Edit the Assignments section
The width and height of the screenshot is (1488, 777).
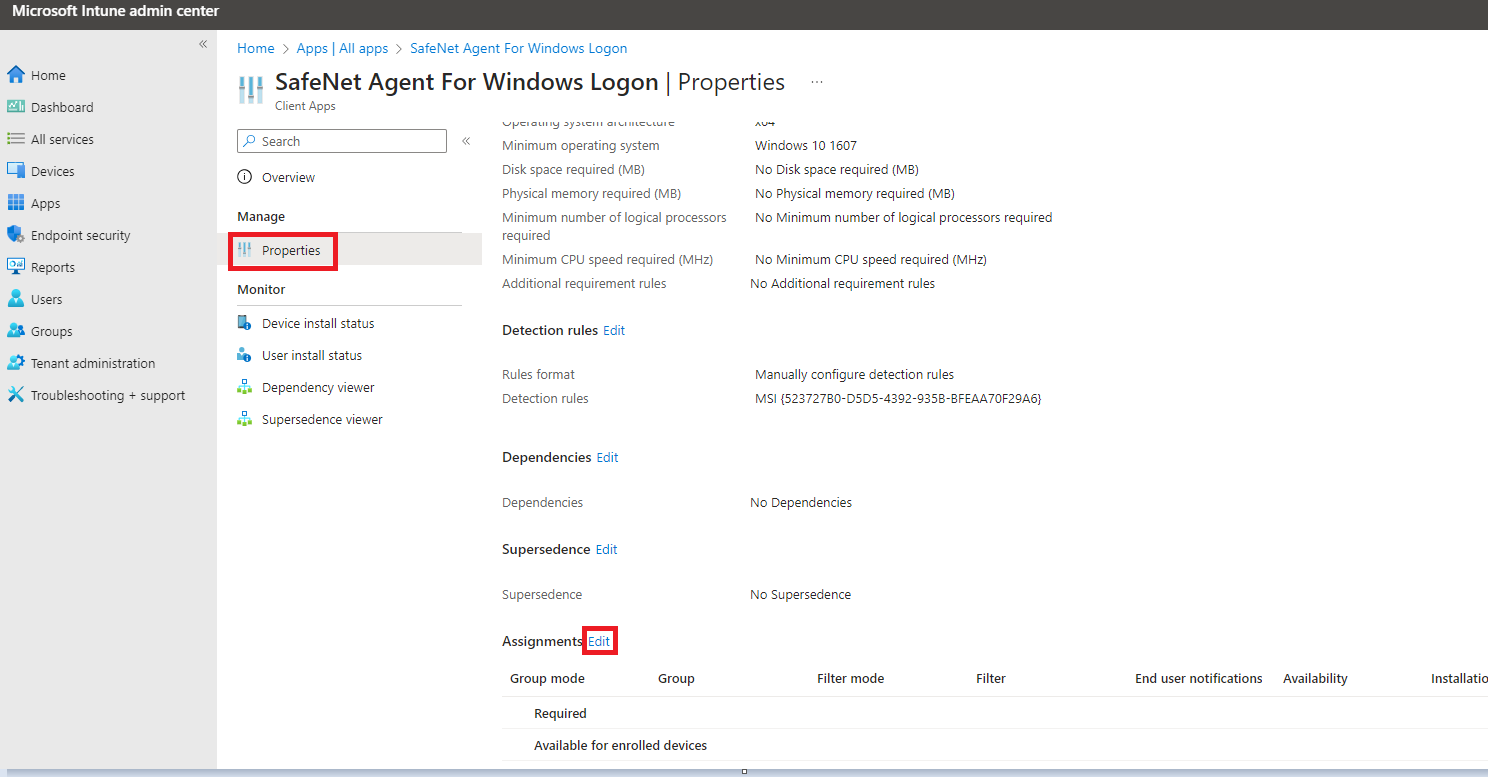pyautogui.click(x=599, y=641)
